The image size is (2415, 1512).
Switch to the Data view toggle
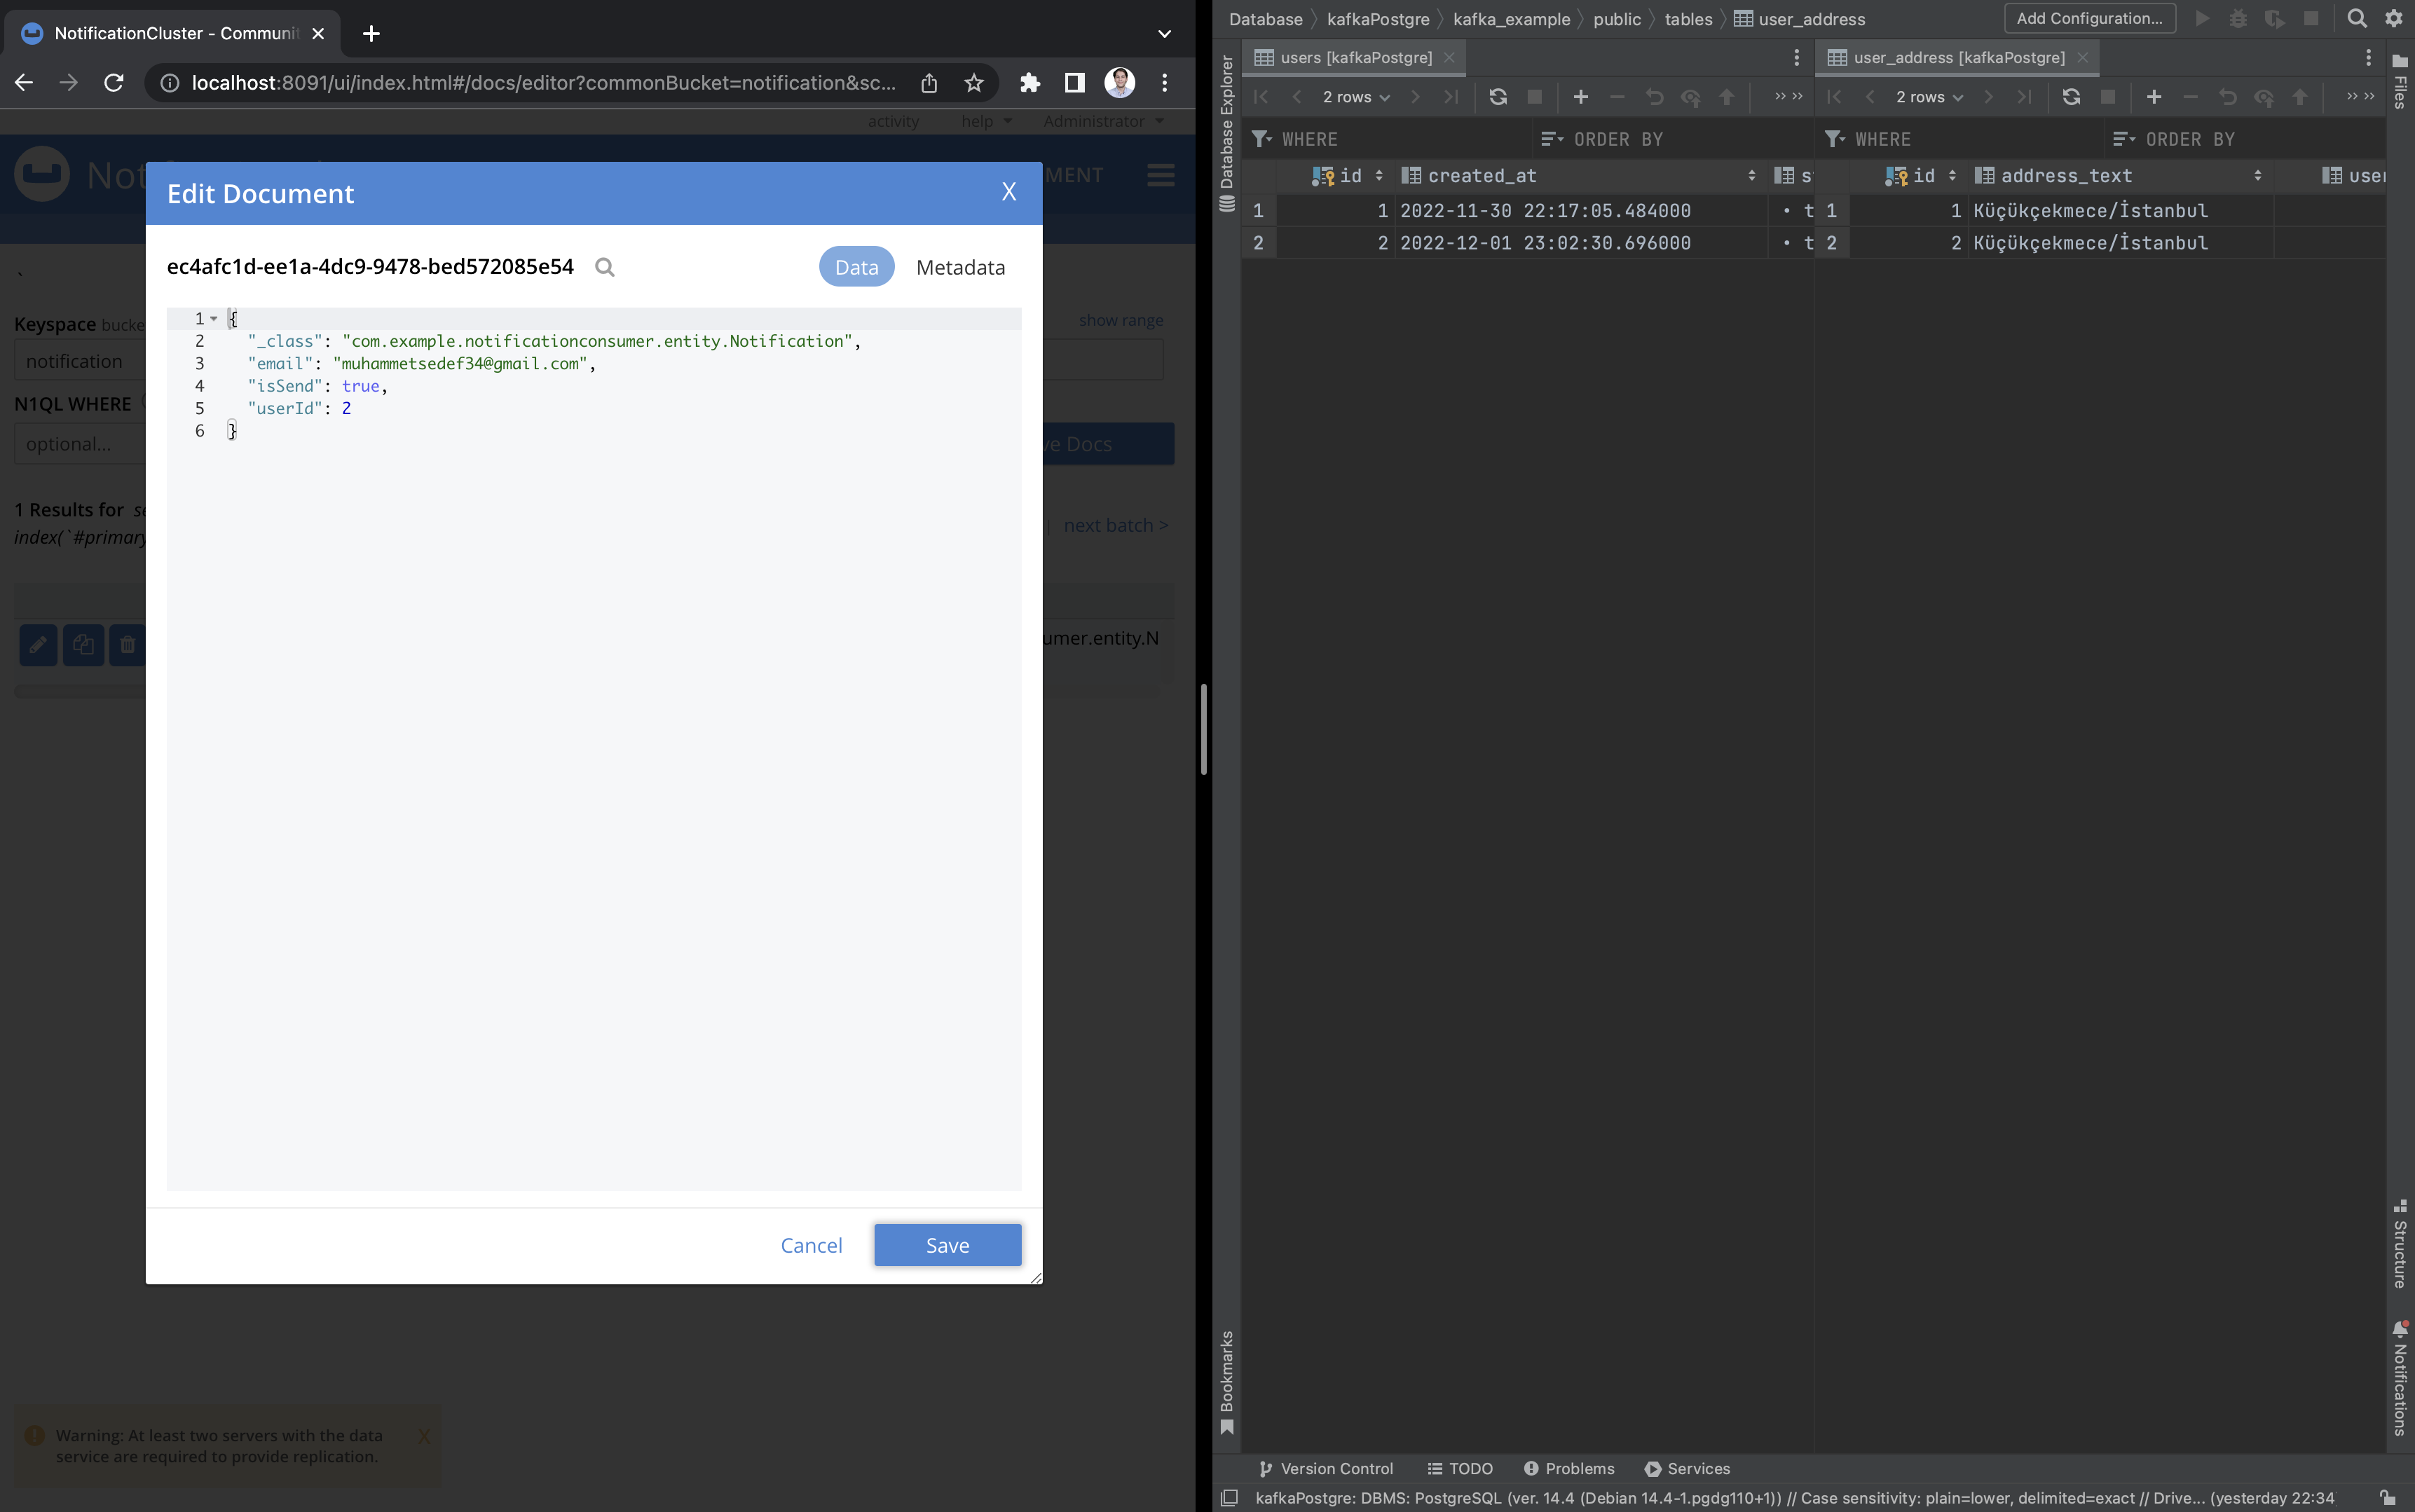pyautogui.click(x=856, y=267)
